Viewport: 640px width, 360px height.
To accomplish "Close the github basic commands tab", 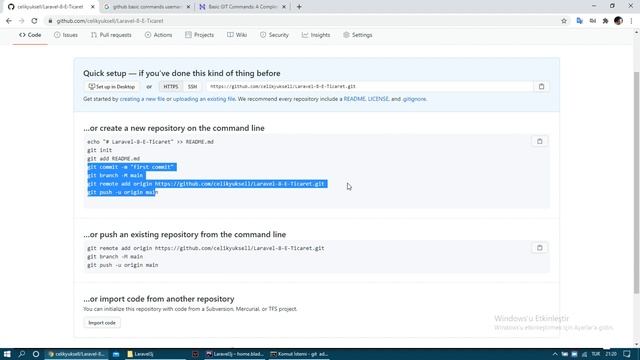I will point(188,7).
